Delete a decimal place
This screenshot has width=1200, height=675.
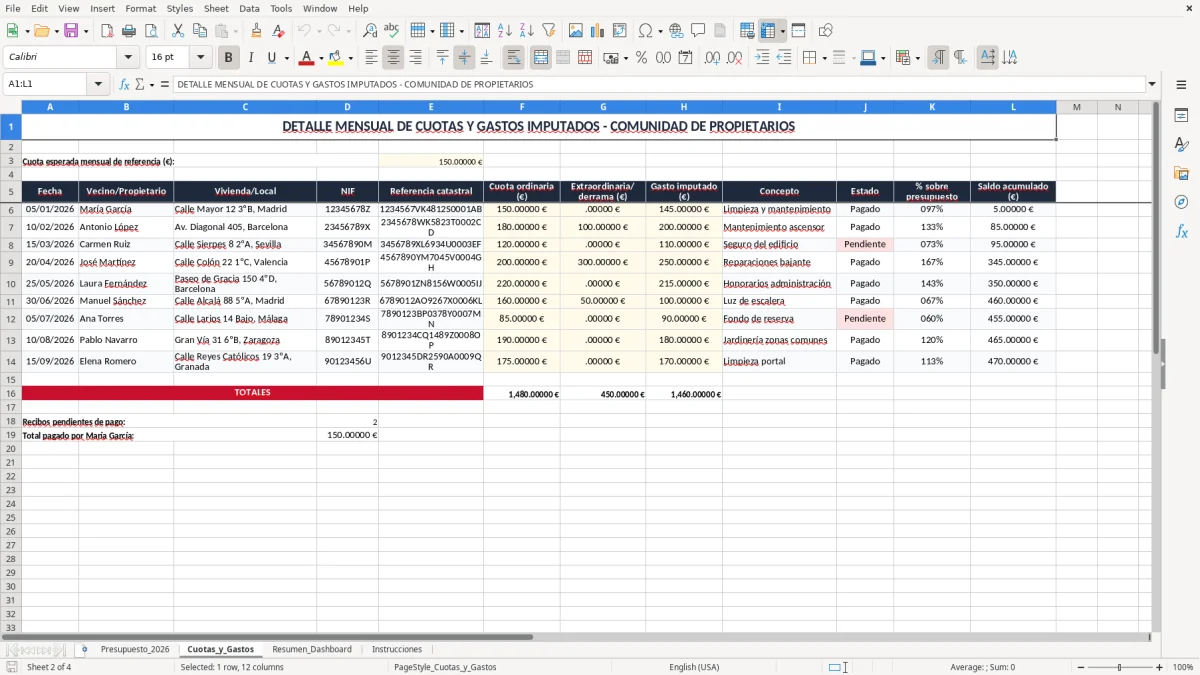734,58
